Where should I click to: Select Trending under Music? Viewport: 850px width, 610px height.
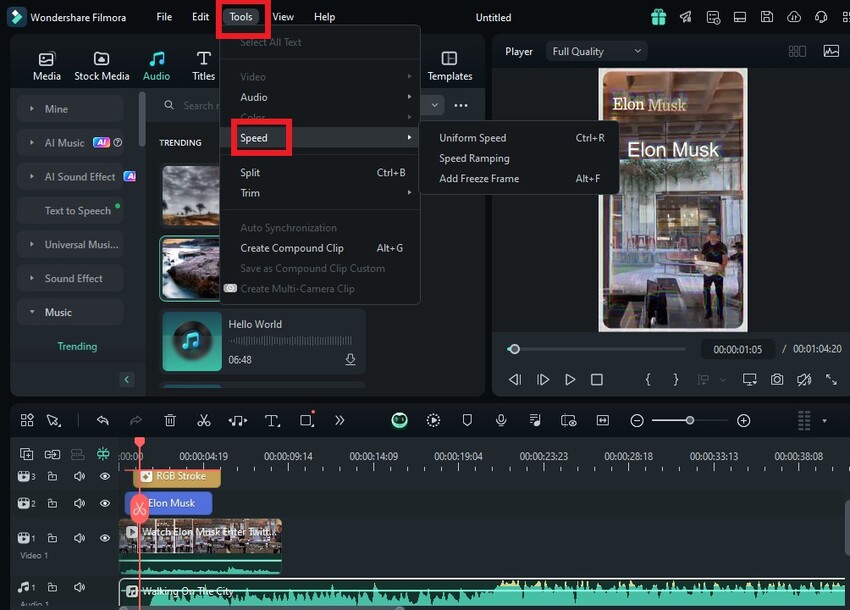(x=78, y=346)
